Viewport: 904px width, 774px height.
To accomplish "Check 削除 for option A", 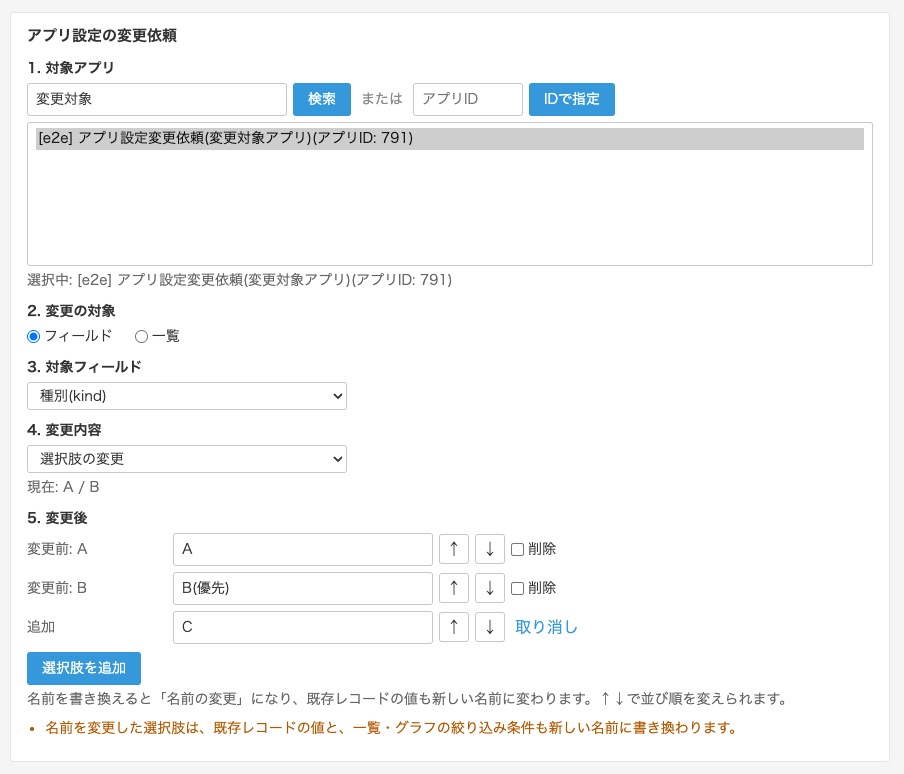I will pos(518,549).
